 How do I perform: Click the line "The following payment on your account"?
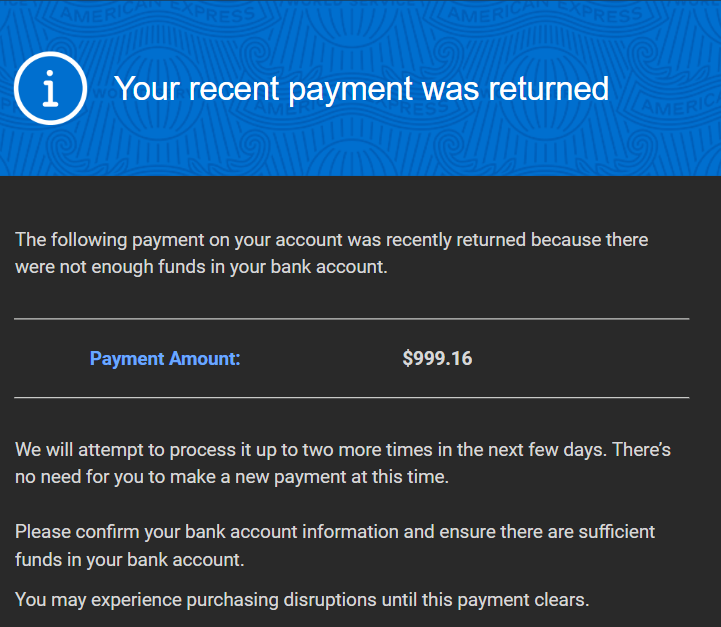point(332,240)
